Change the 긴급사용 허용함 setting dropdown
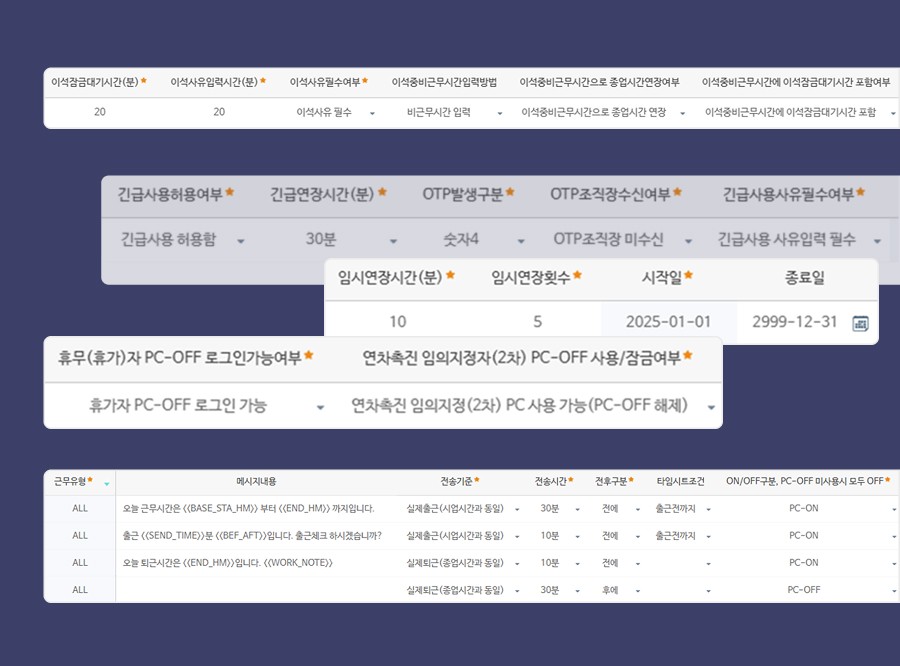Screen dimensions: 900x666 click(x=240, y=240)
